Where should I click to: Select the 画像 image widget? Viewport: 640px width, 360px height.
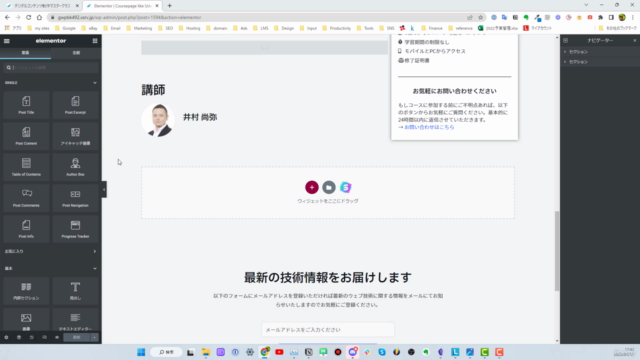click(26, 320)
